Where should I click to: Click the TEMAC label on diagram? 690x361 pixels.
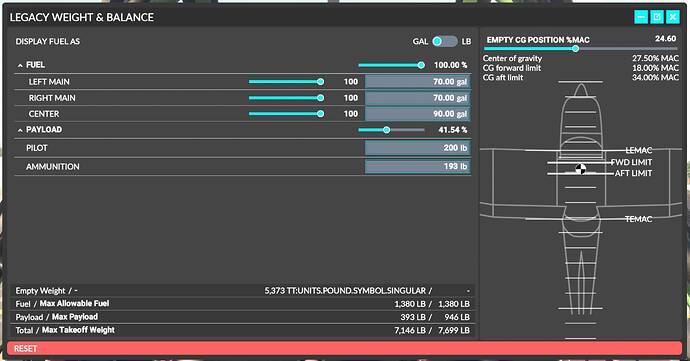click(639, 219)
